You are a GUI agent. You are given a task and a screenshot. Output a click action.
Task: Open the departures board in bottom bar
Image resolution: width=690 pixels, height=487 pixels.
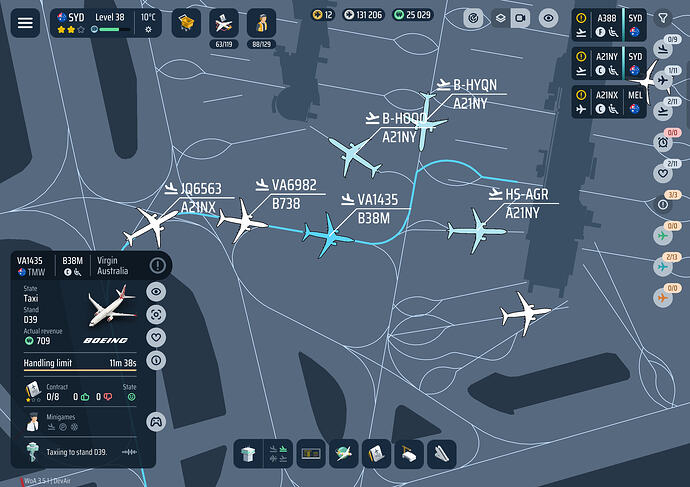pyautogui.click(x=311, y=454)
